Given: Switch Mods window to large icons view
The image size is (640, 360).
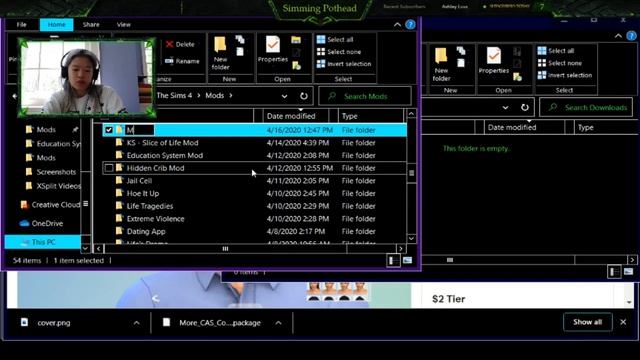Looking at the screenshot, I should point(407,260).
